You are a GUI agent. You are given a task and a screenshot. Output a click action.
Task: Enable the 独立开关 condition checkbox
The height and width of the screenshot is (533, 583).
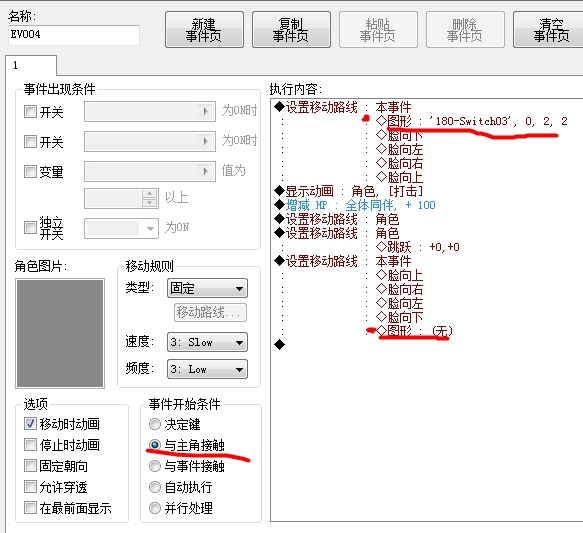(30, 227)
